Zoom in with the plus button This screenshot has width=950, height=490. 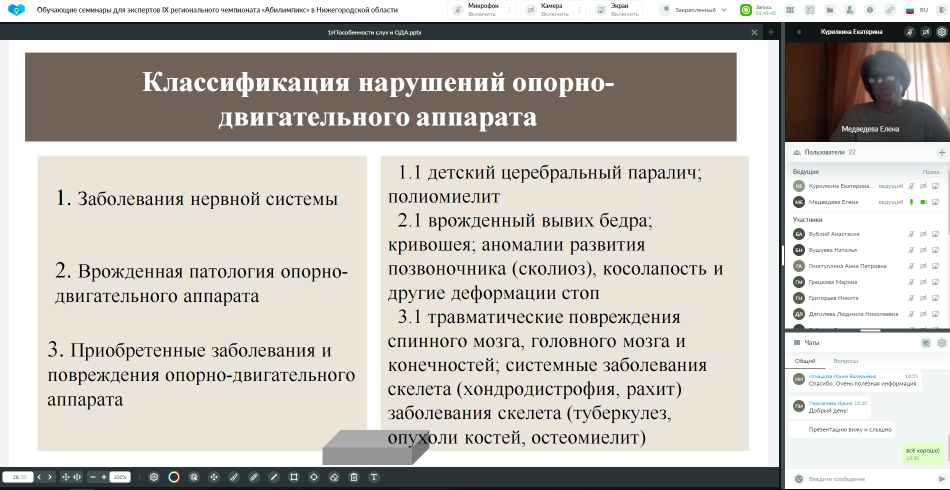tap(104, 477)
